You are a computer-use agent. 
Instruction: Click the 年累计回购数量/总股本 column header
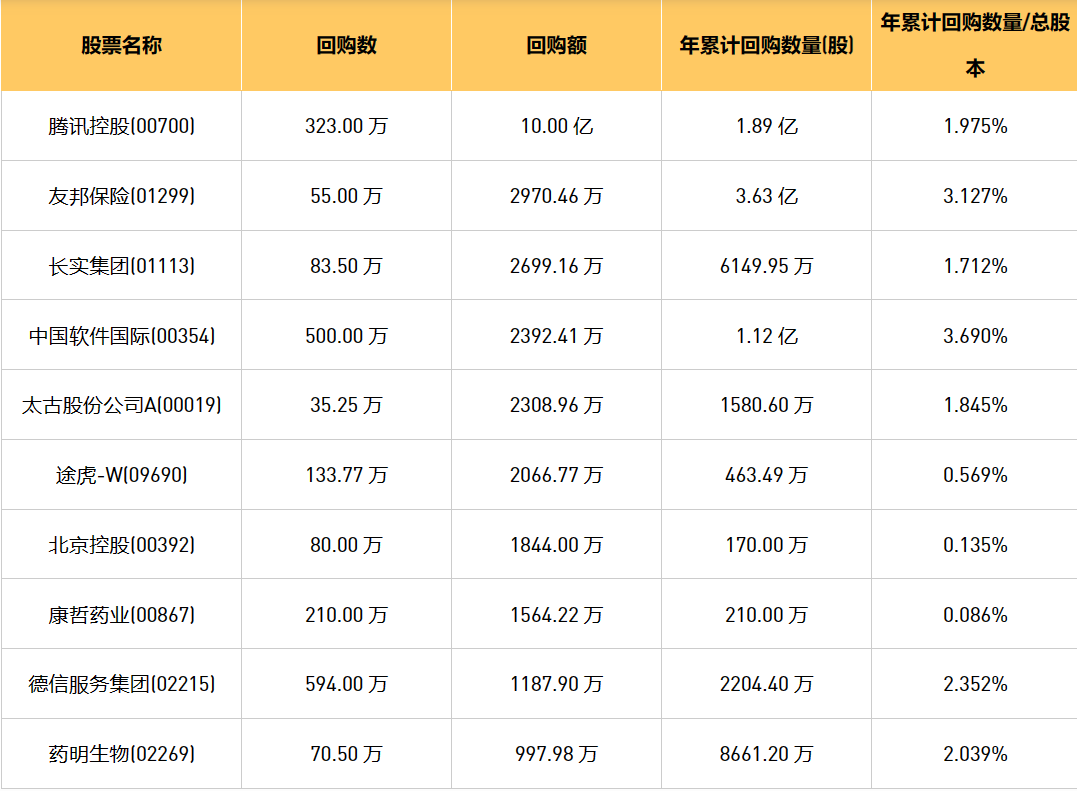pyautogui.click(x=974, y=46)
